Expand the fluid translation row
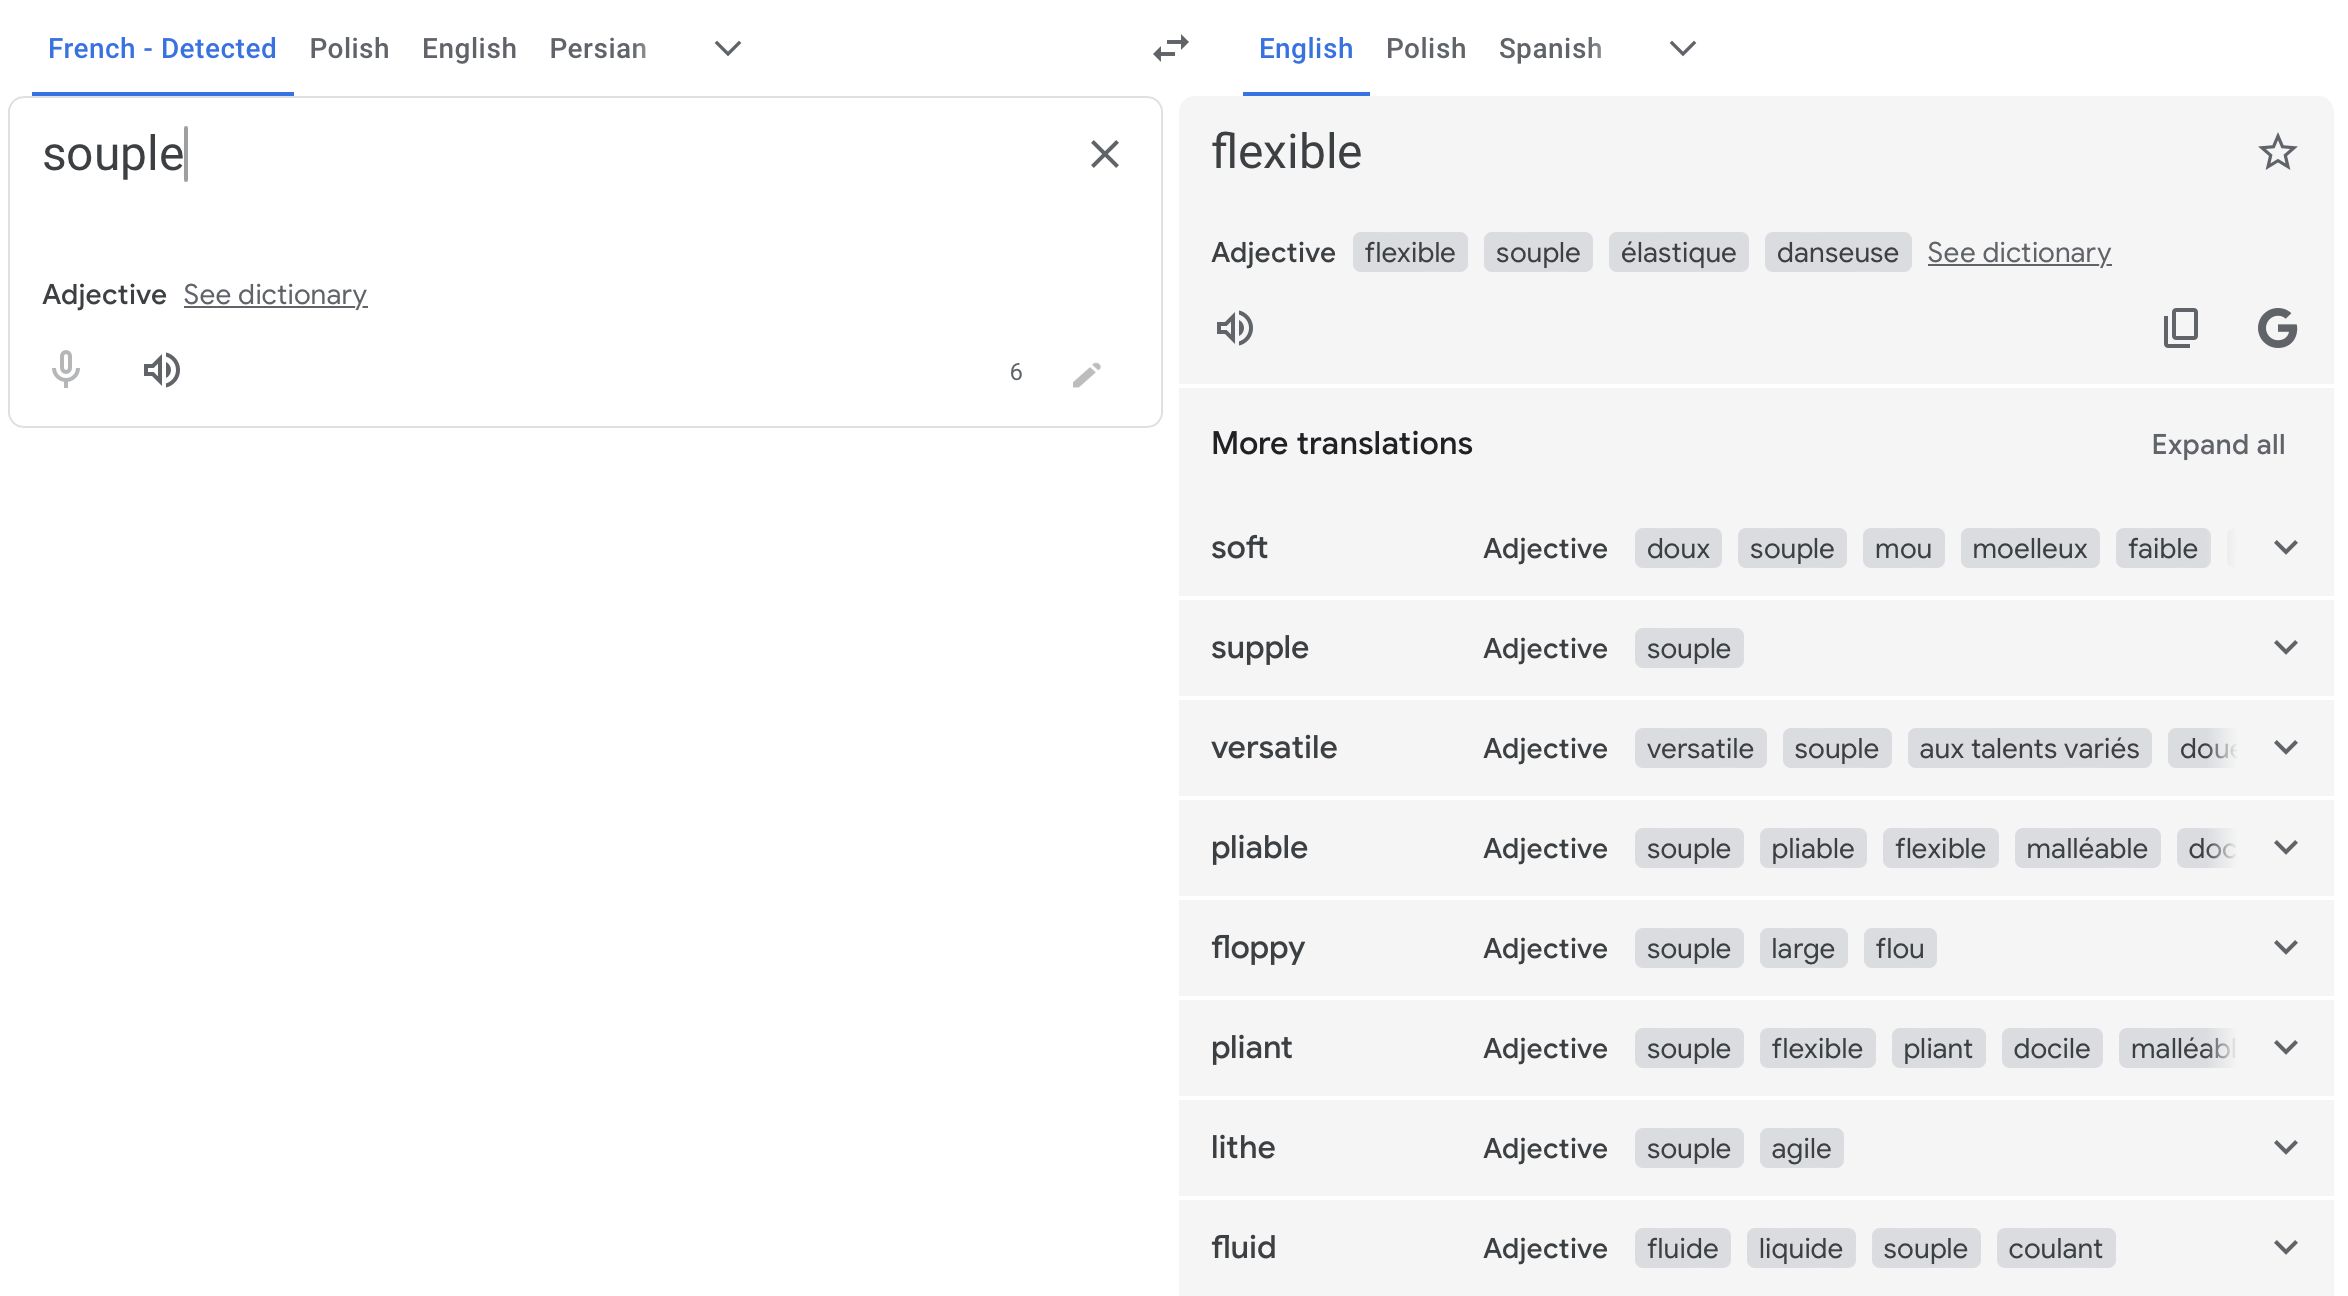This screenshot has height=1296, width=2348. pyautogui.click(x=2286, y=1247)
